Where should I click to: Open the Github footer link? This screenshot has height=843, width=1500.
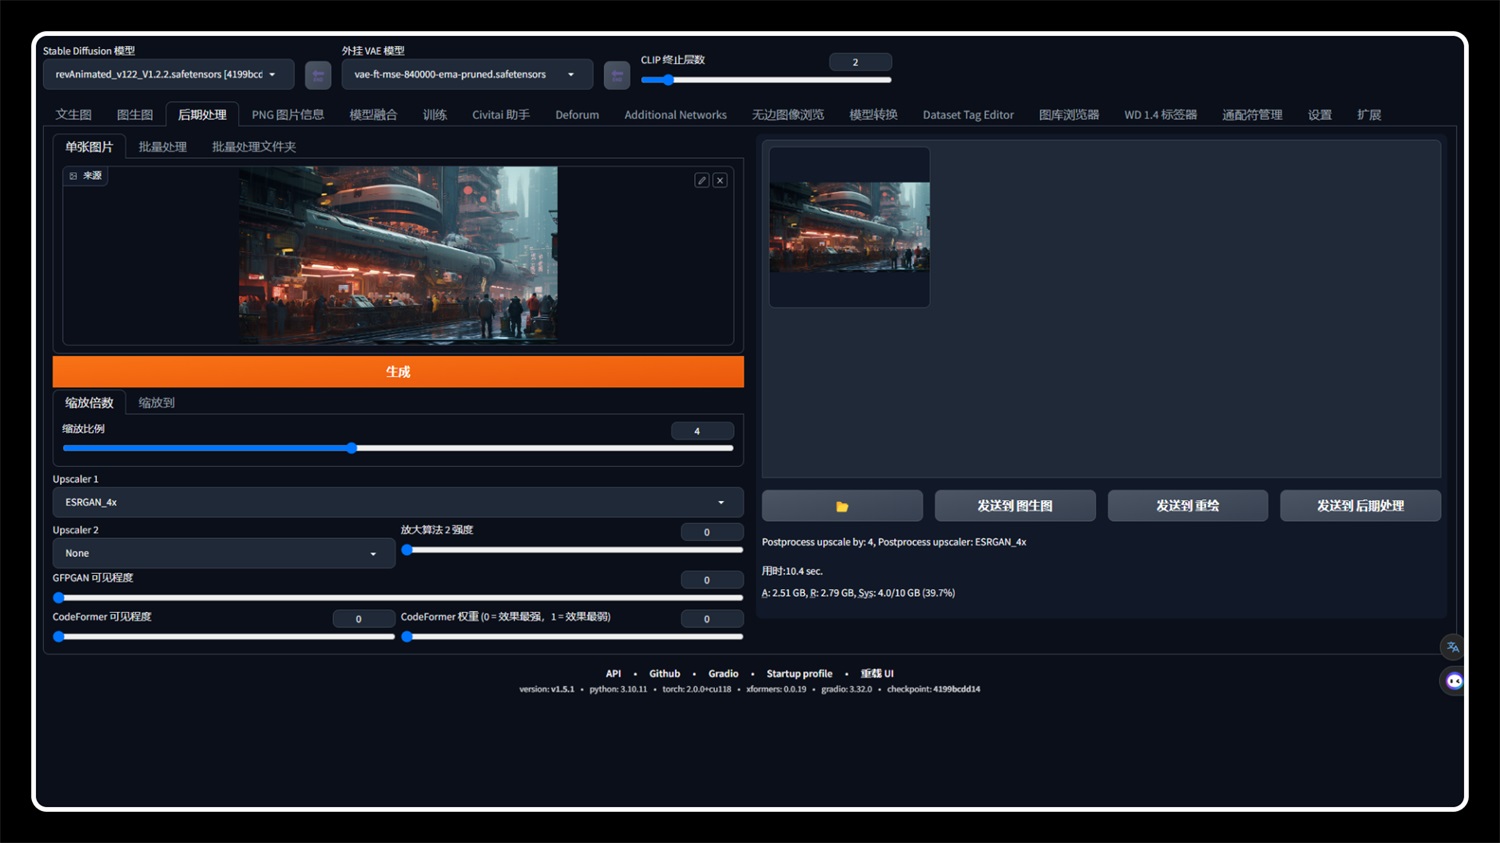click(x=665, y=674)
